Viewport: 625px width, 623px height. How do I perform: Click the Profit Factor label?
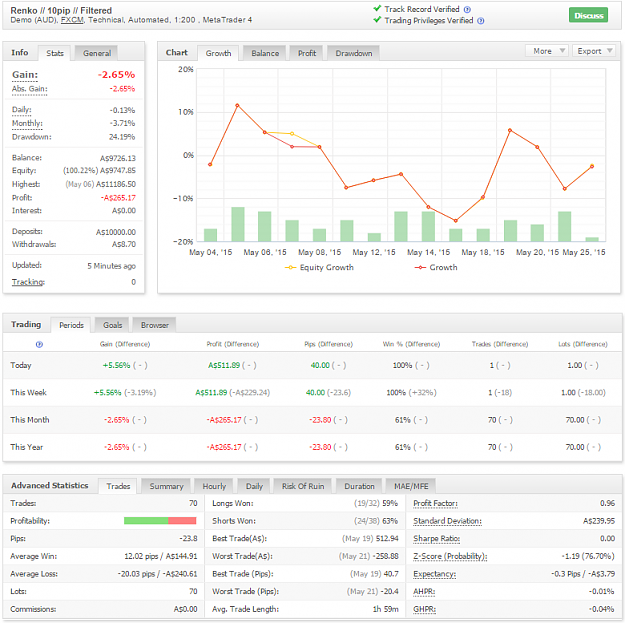point(435,503)
